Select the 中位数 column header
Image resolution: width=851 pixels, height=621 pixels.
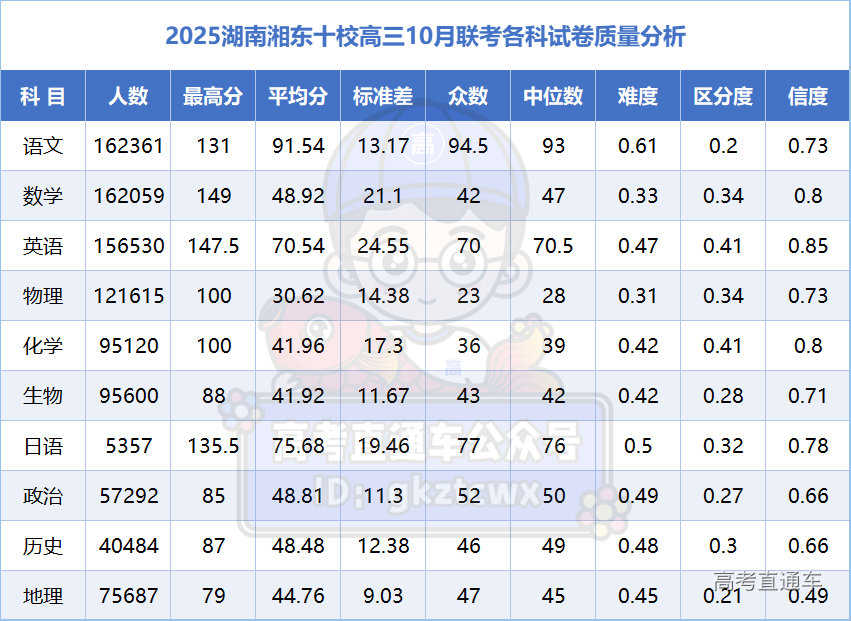pyautogui.click(x=553, y=96)
